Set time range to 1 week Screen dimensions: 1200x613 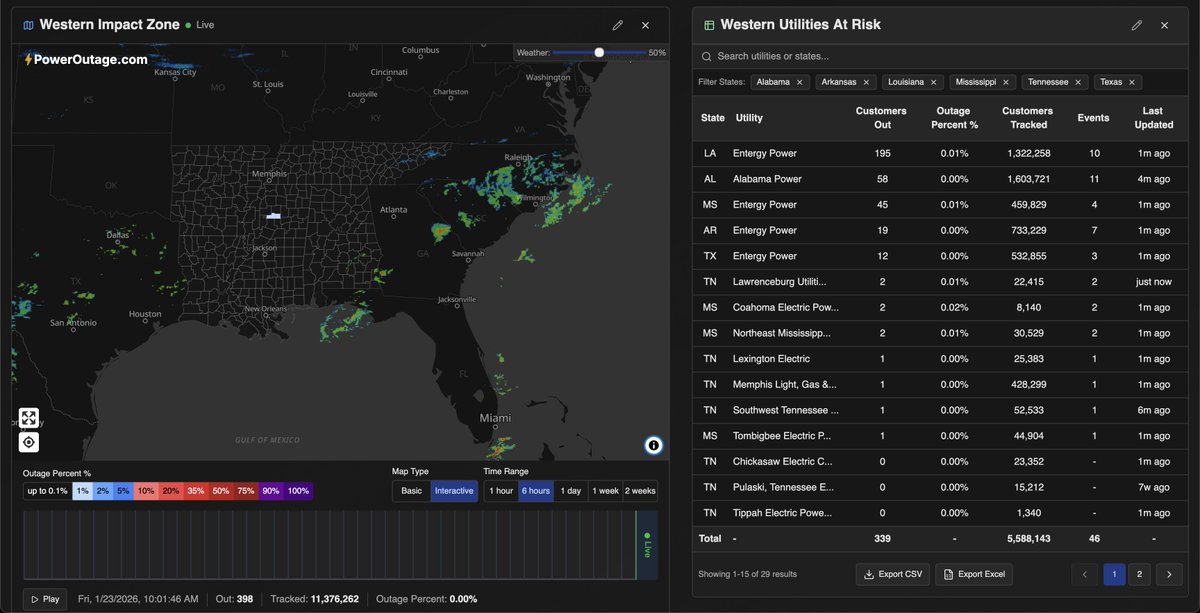pos(605,491)
